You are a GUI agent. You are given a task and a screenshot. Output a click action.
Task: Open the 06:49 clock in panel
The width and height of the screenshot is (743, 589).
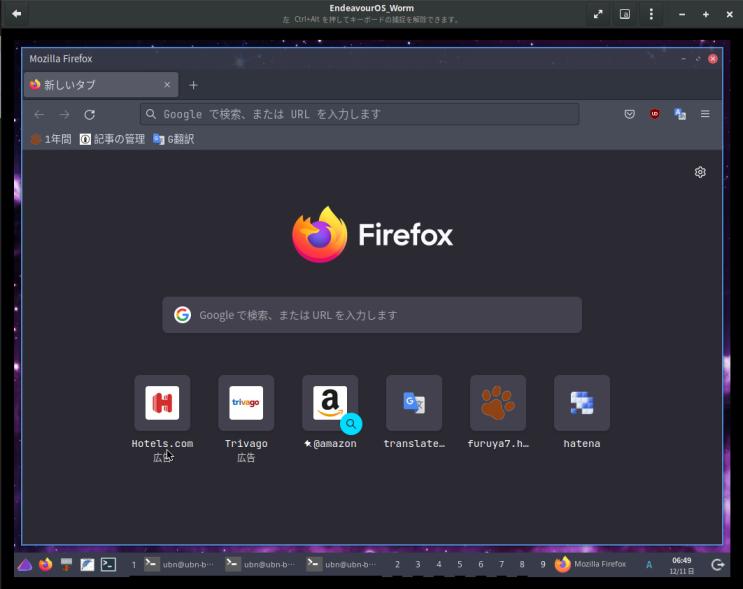pos(681,565)
